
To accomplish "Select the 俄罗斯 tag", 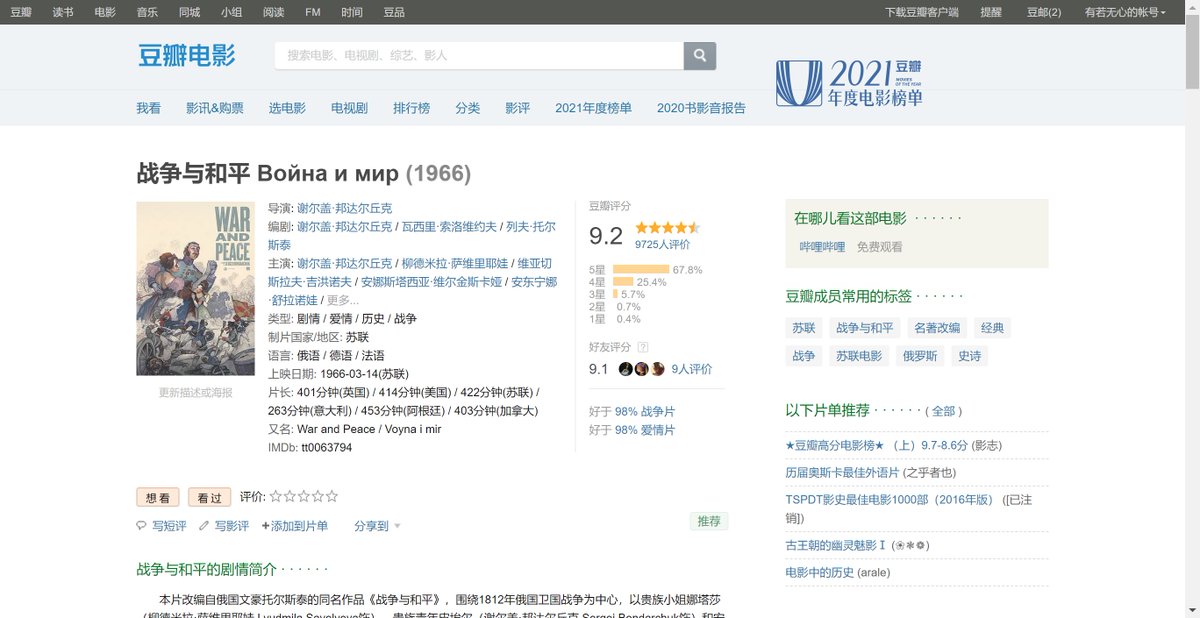I will click(920, 356).
